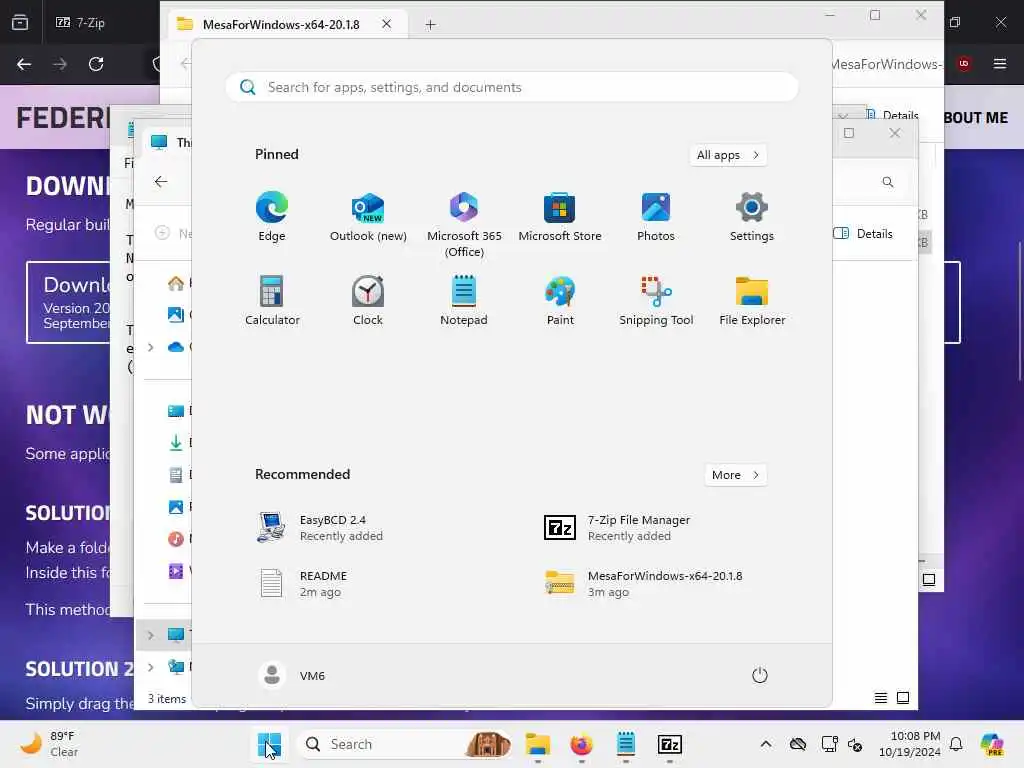Click the Windows Start button on taskbar

(x=269, y=744)
